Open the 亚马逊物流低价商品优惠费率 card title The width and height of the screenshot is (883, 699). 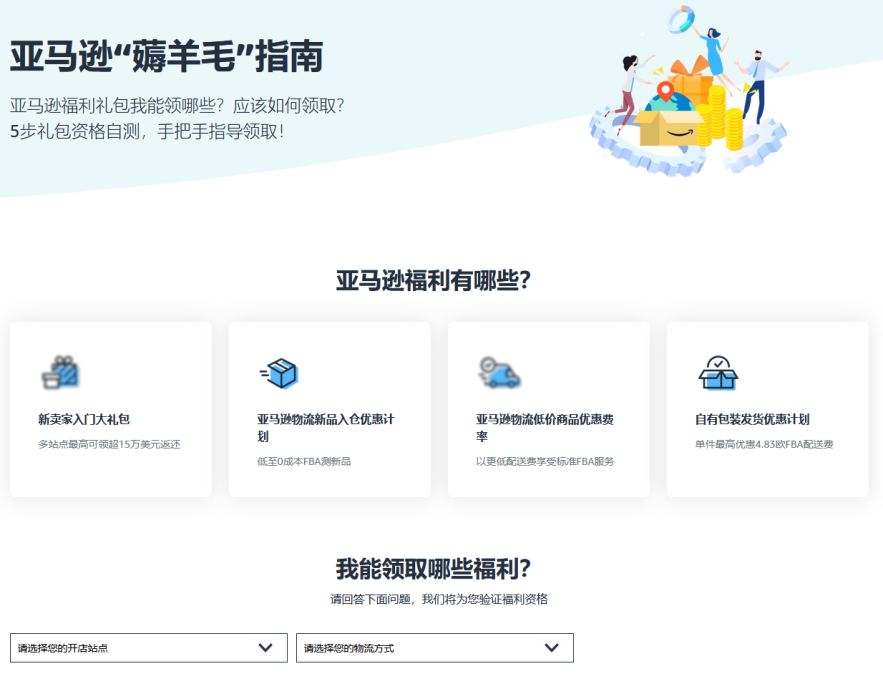545,428
